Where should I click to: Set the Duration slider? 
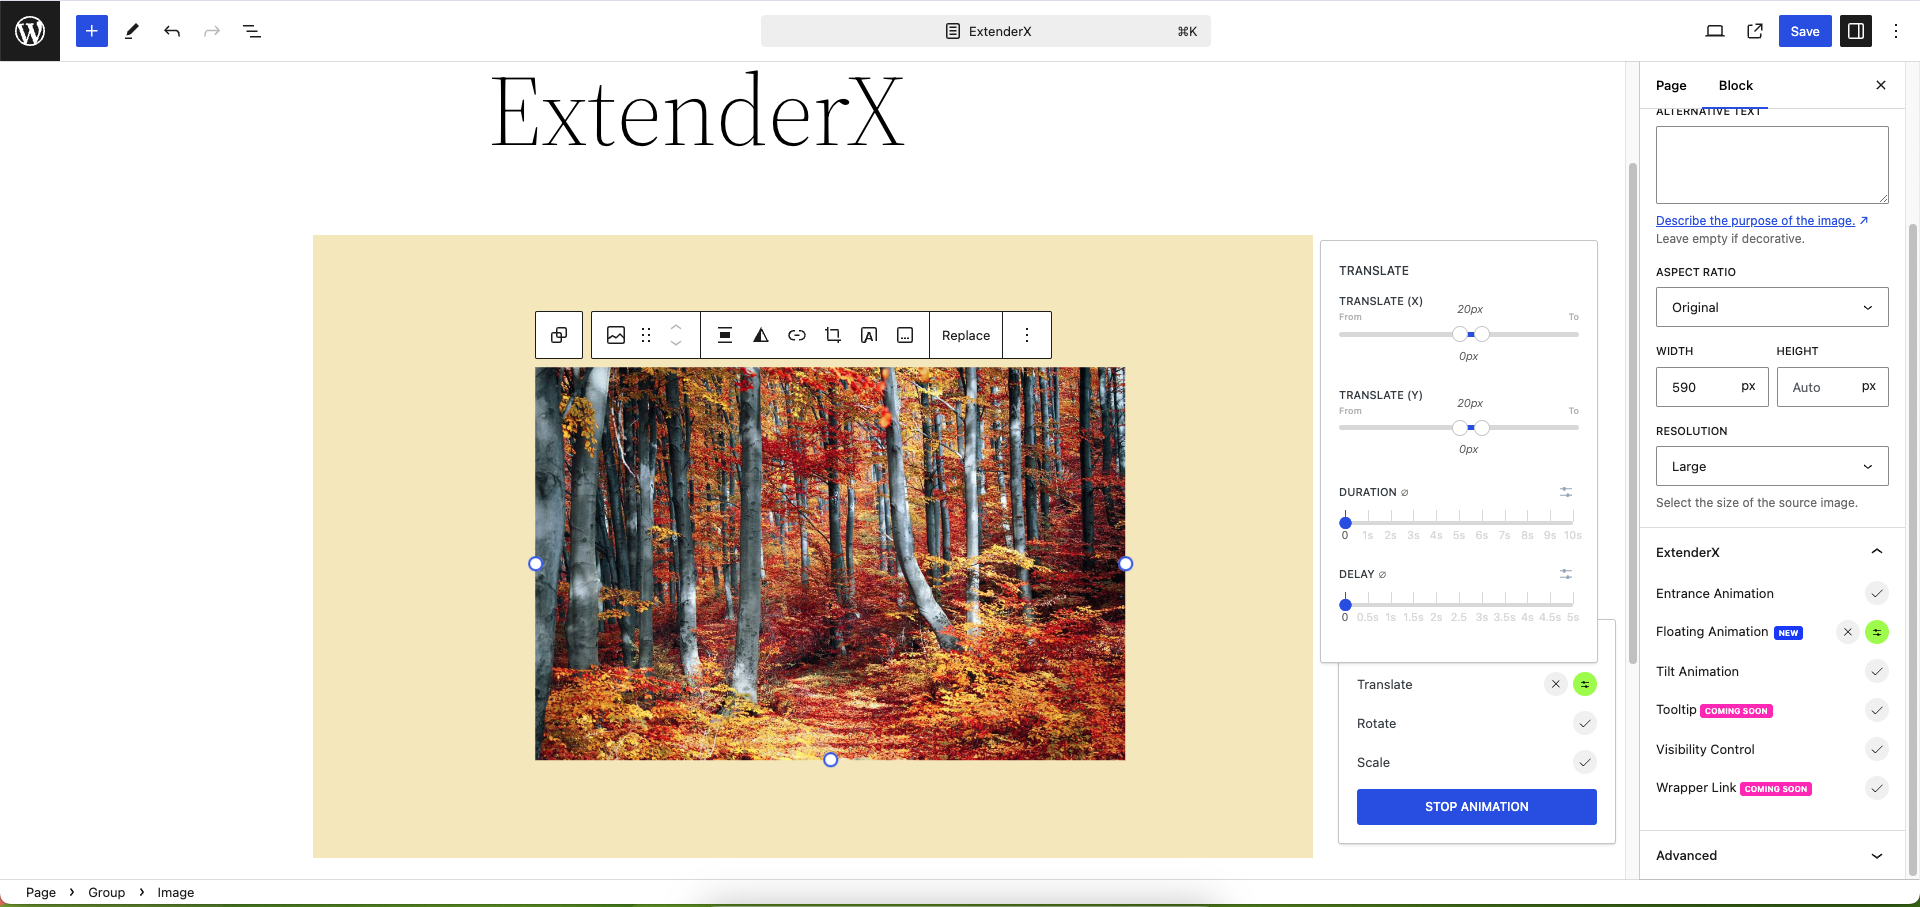click(x=1346, y=523)
